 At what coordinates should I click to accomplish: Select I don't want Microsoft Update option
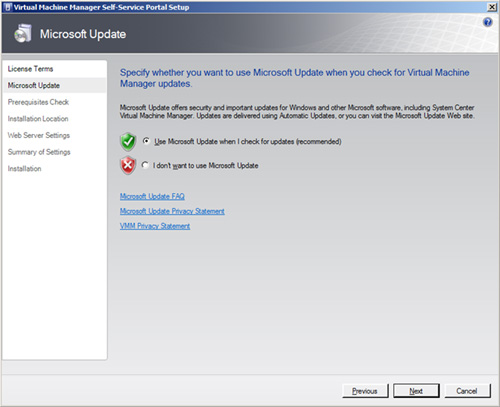(145, 165)
